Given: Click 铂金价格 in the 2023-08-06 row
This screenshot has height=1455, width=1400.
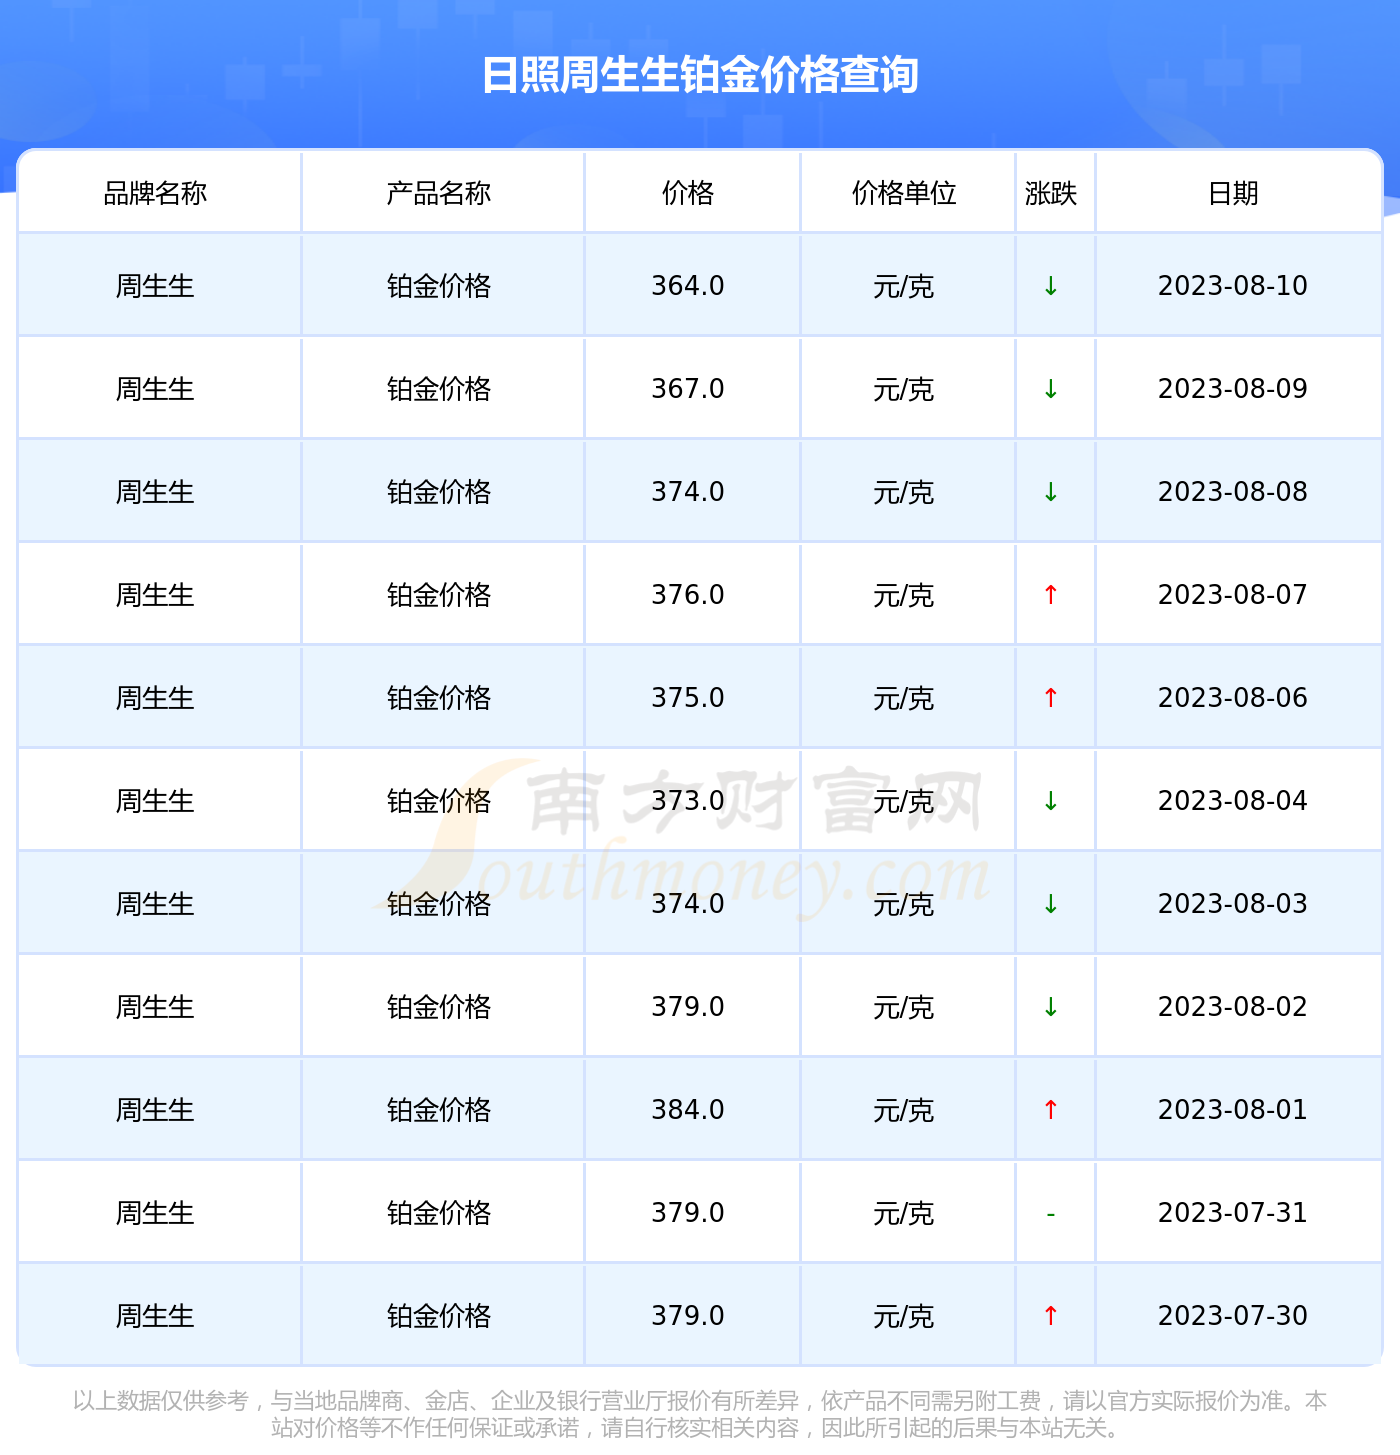Looking at the screenshot, I should point(439,698).
